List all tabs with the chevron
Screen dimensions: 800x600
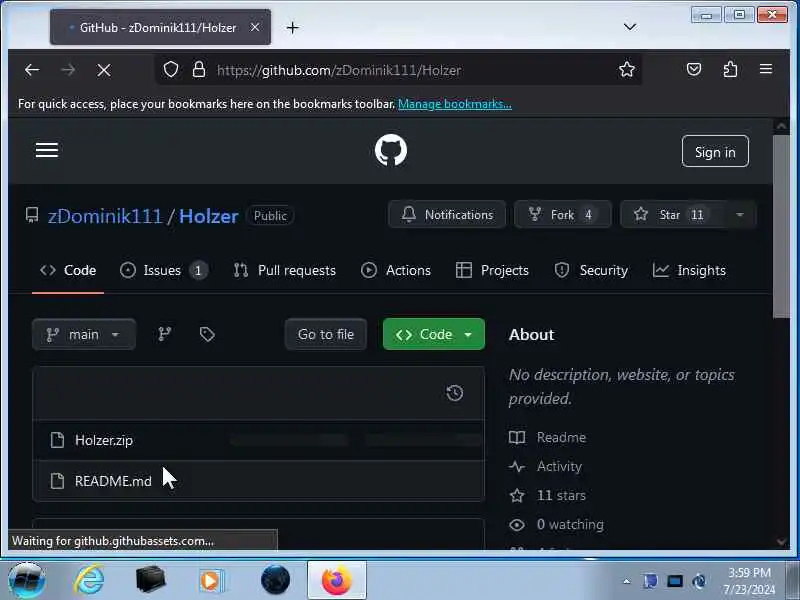pos(630,27)
